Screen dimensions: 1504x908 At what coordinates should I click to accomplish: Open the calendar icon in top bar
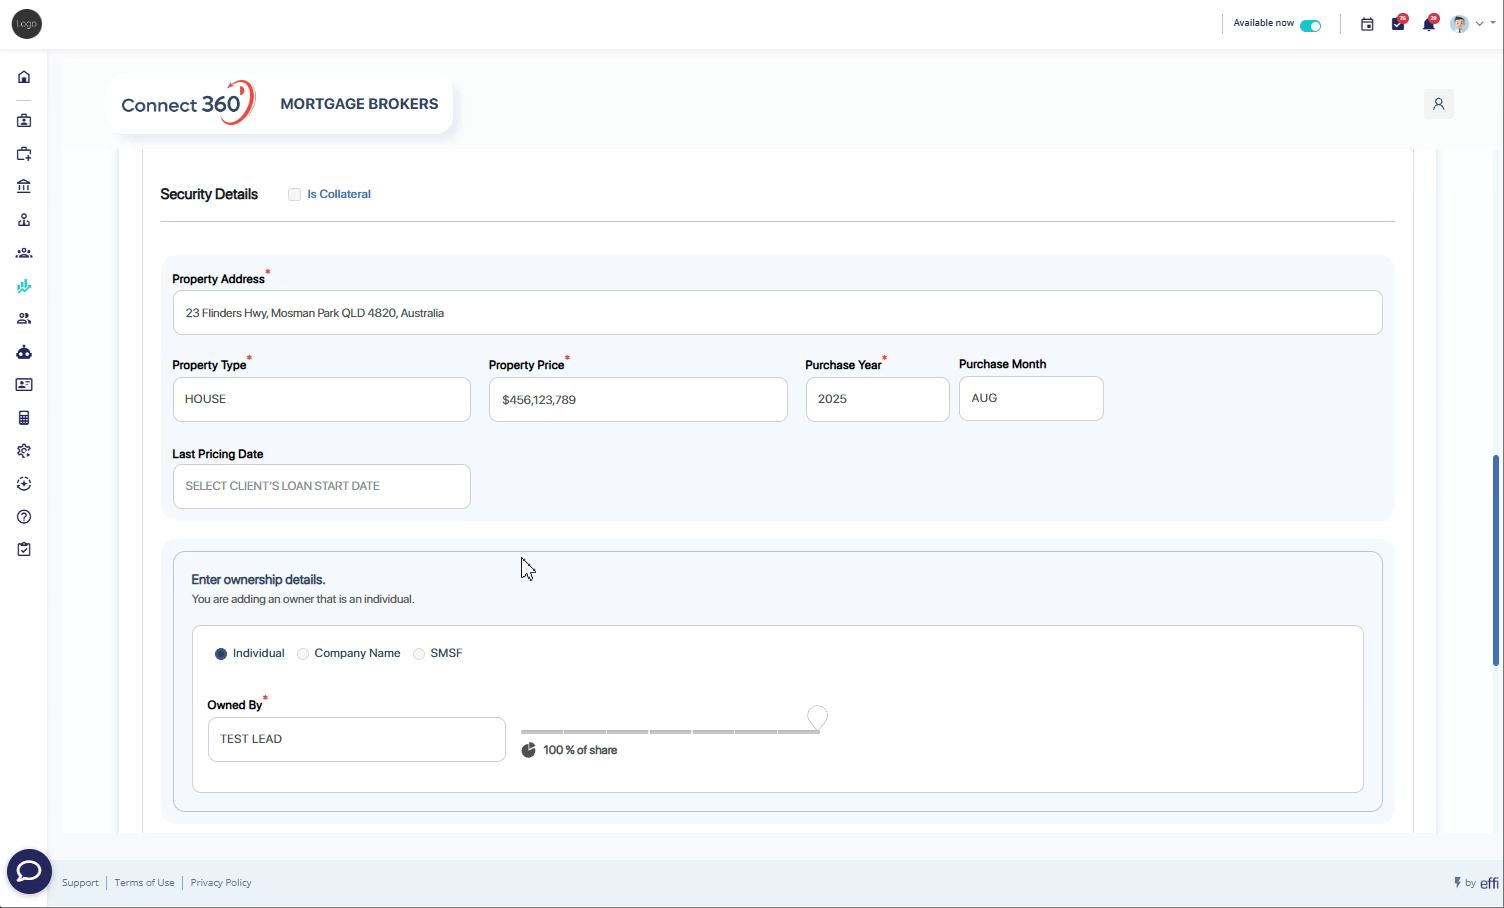tap(1367, 24)
